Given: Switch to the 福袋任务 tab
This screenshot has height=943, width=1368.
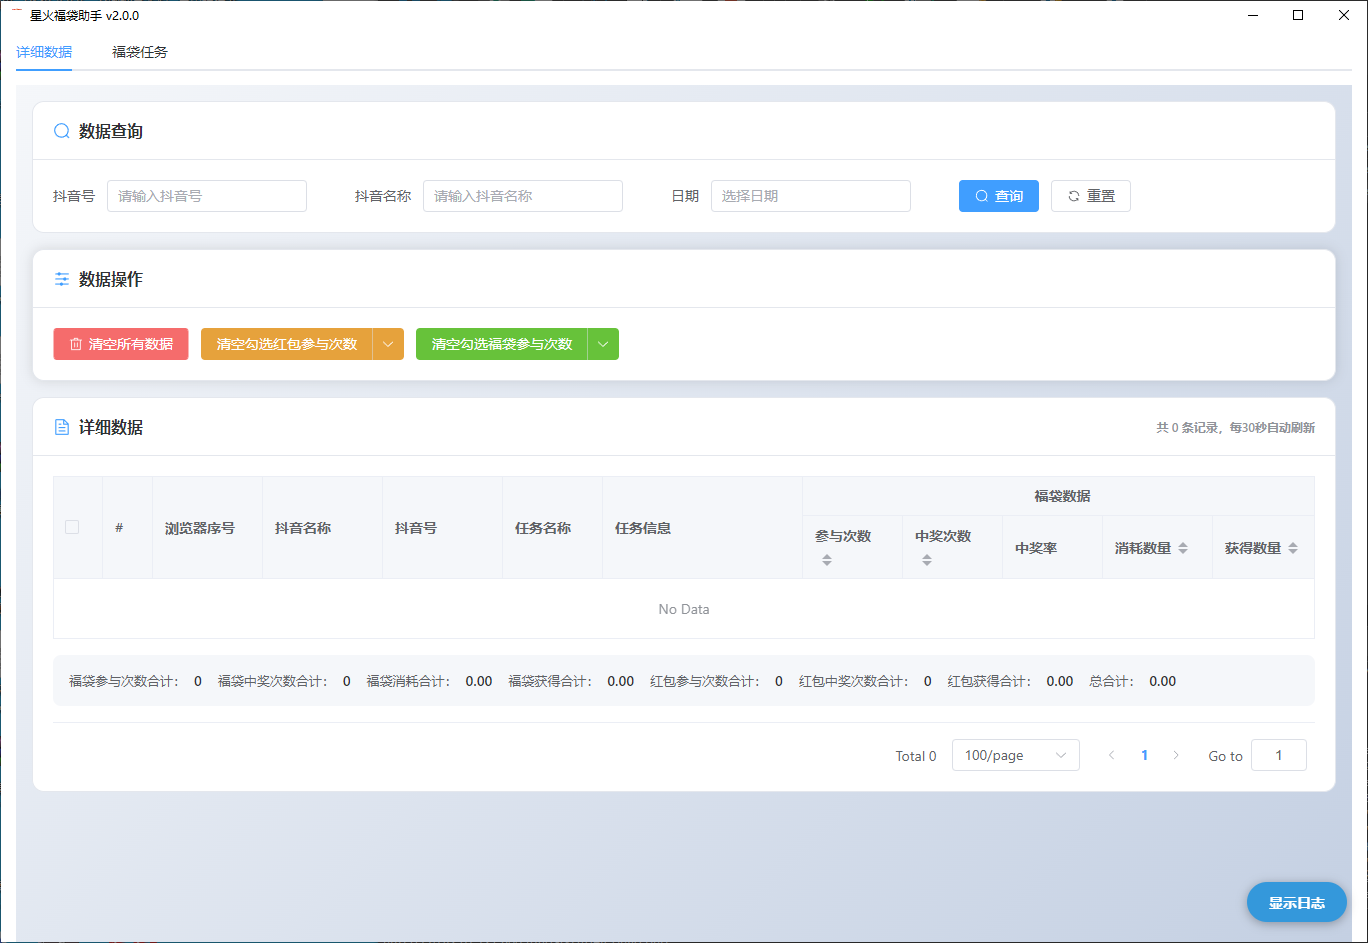Looking at the screenshot, I should tap(140, 52).
